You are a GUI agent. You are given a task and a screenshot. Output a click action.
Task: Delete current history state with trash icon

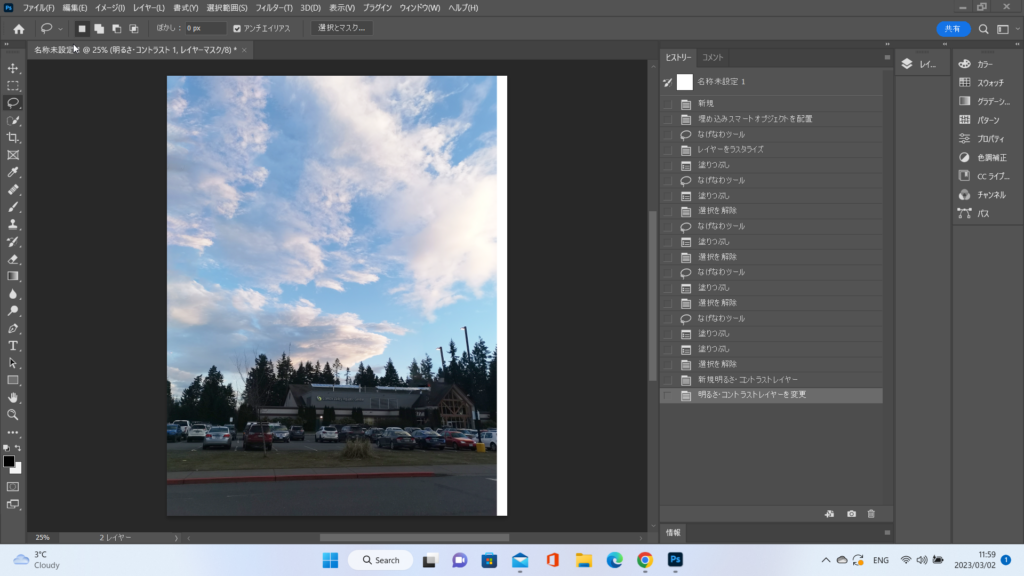click(871, 513)
